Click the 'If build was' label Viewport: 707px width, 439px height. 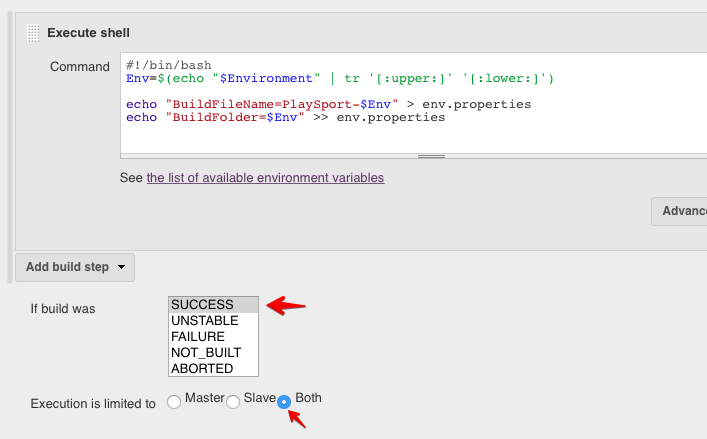coord(63,309)
